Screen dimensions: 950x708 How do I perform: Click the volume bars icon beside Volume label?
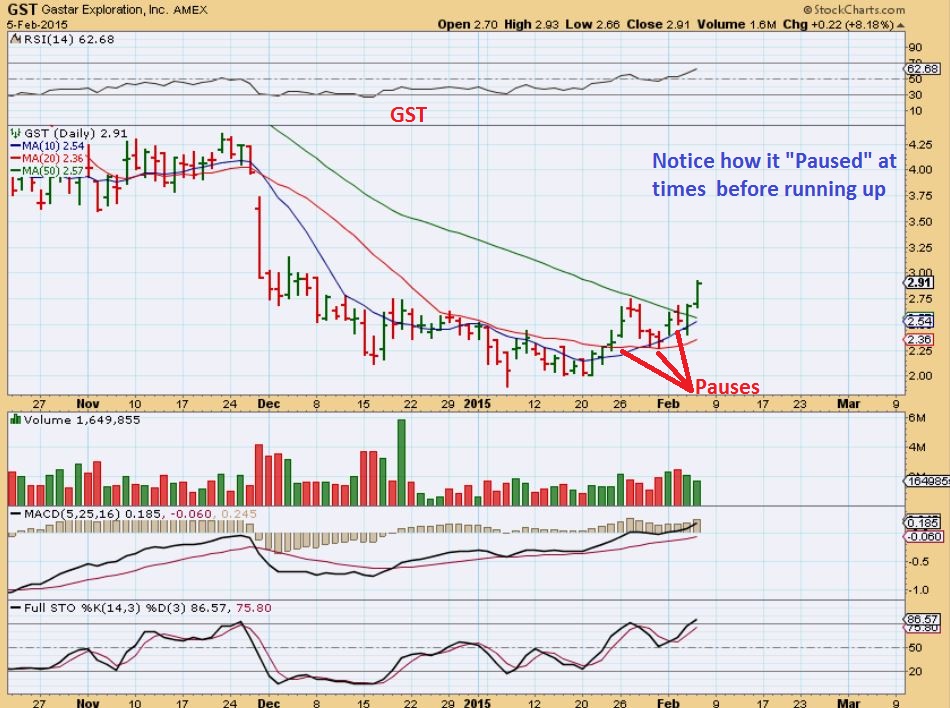pos(16,419)
